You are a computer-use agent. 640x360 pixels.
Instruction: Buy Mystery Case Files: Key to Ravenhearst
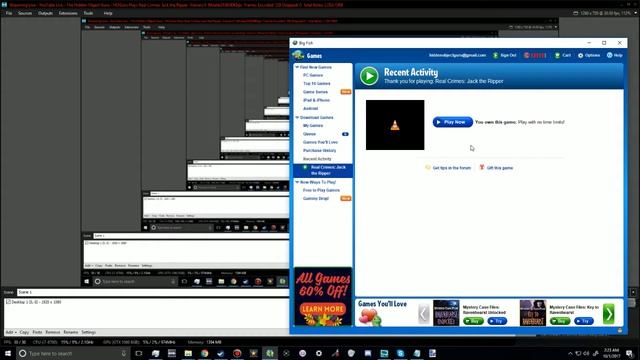(560, 321)
